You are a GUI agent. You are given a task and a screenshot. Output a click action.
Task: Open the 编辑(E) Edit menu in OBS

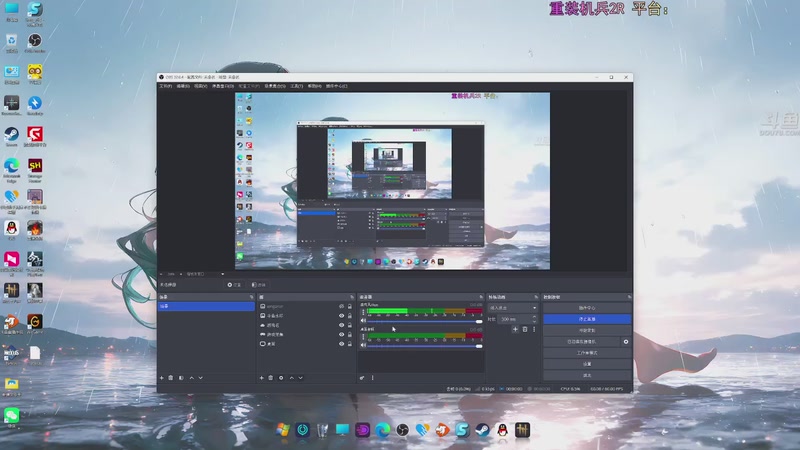[x=183, y=86]
